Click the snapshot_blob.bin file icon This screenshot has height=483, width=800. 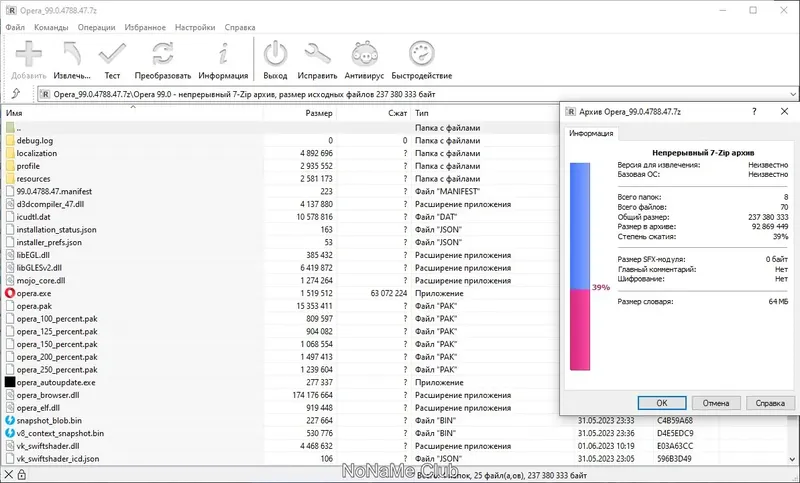[10, 420]
